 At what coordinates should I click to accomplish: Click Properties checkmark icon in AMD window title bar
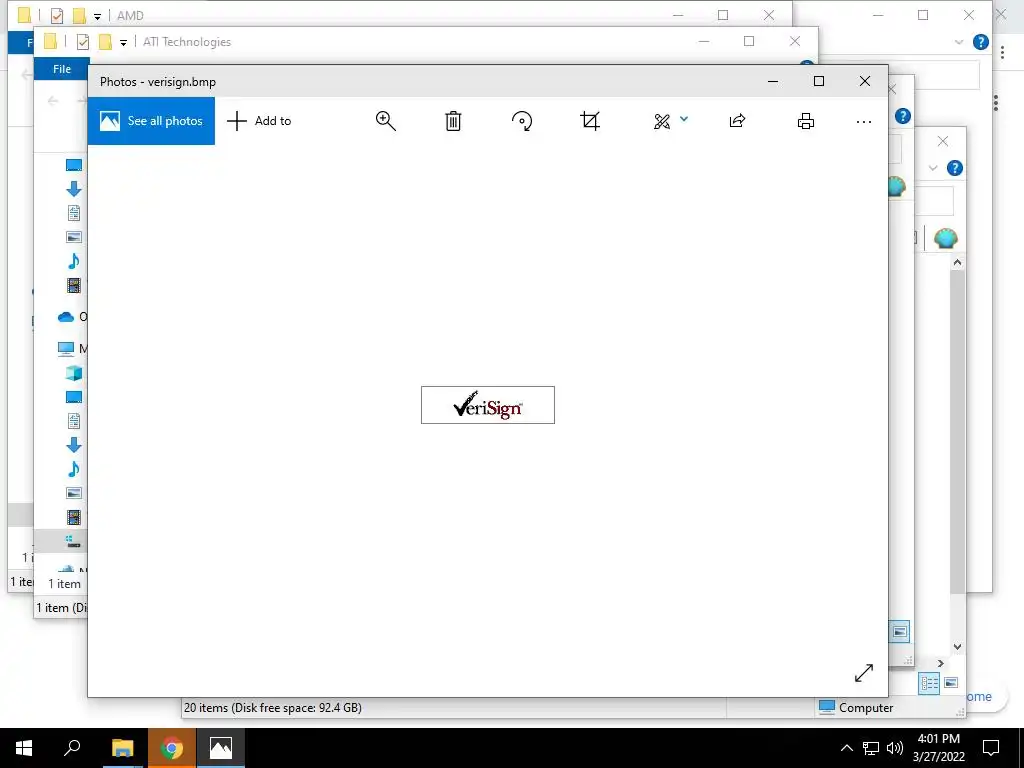tap(57, 15)
